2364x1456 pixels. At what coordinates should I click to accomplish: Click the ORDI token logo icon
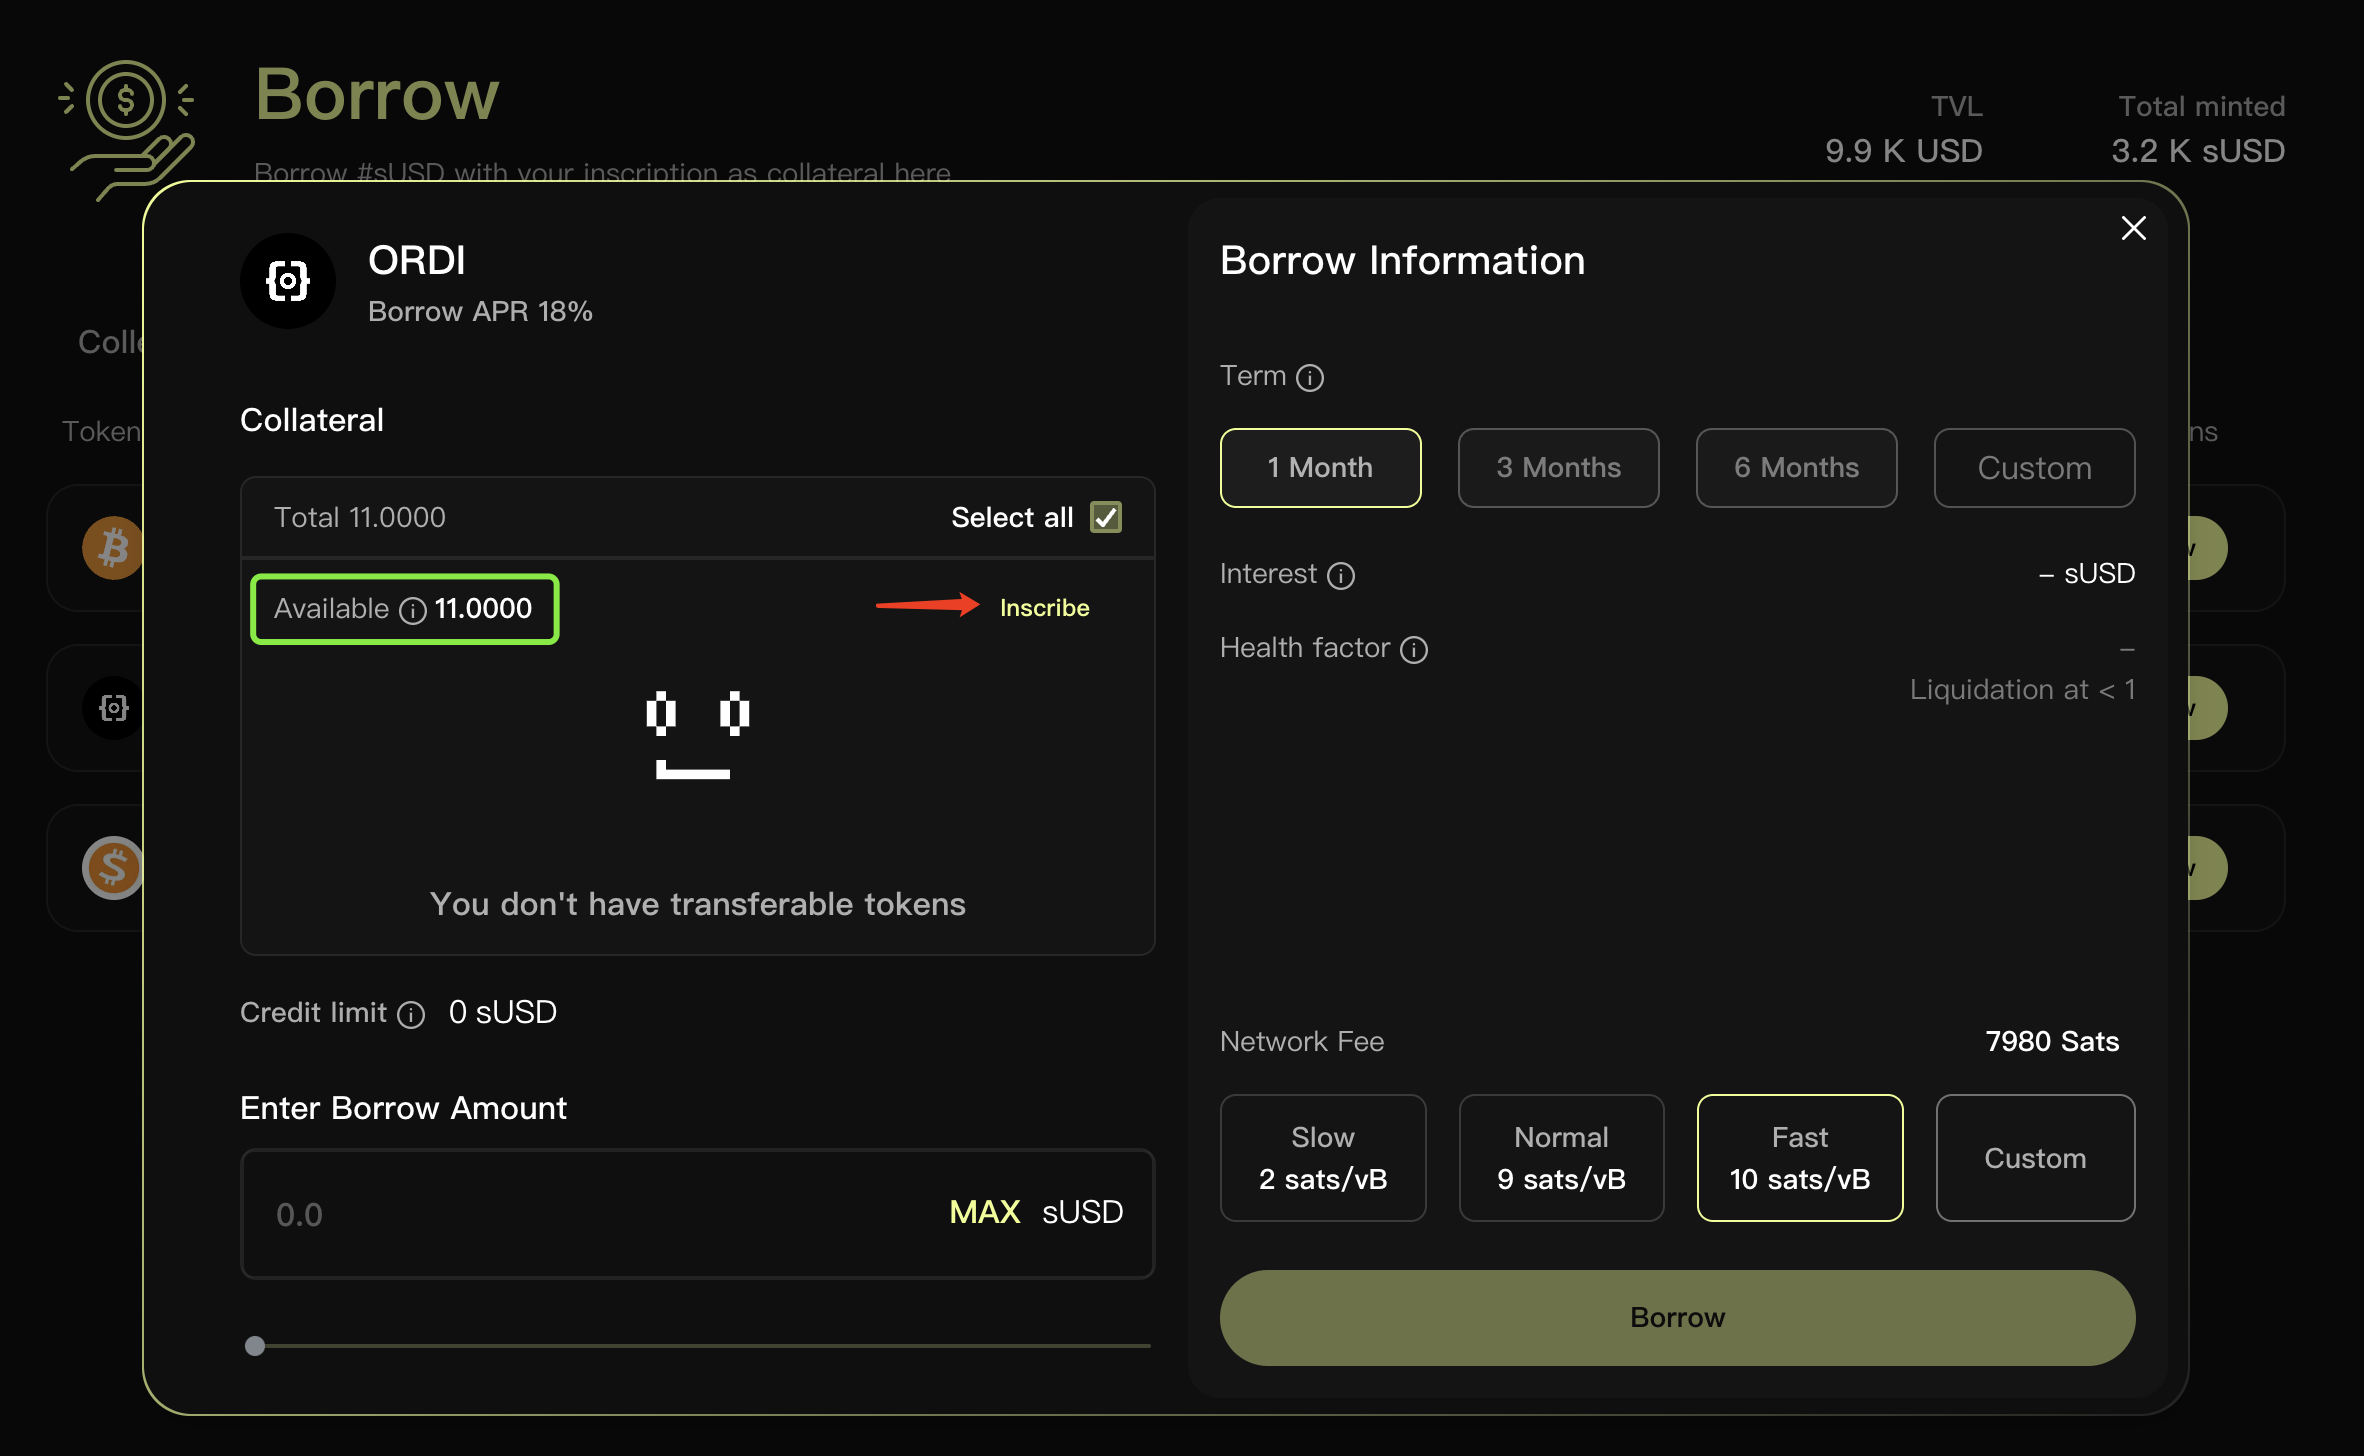click(x=288, y=281)
